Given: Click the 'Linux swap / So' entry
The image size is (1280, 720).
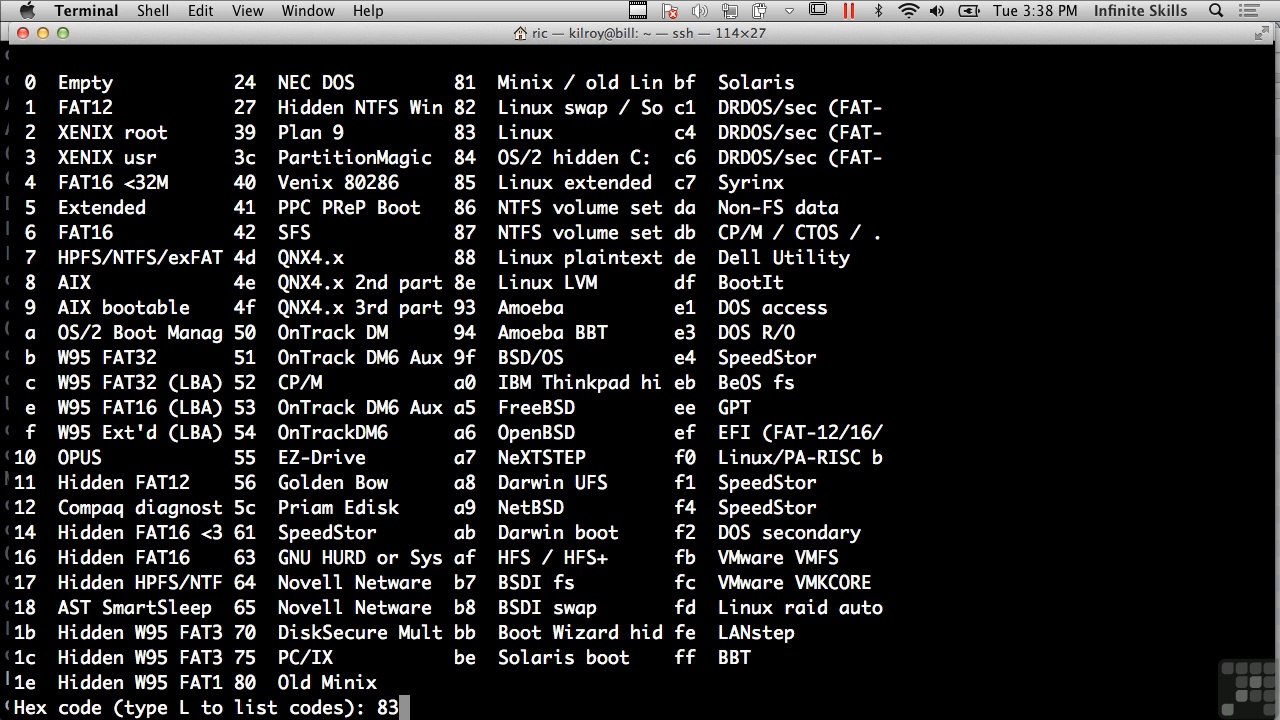Looking at the screenshot, I should (580, 108).
